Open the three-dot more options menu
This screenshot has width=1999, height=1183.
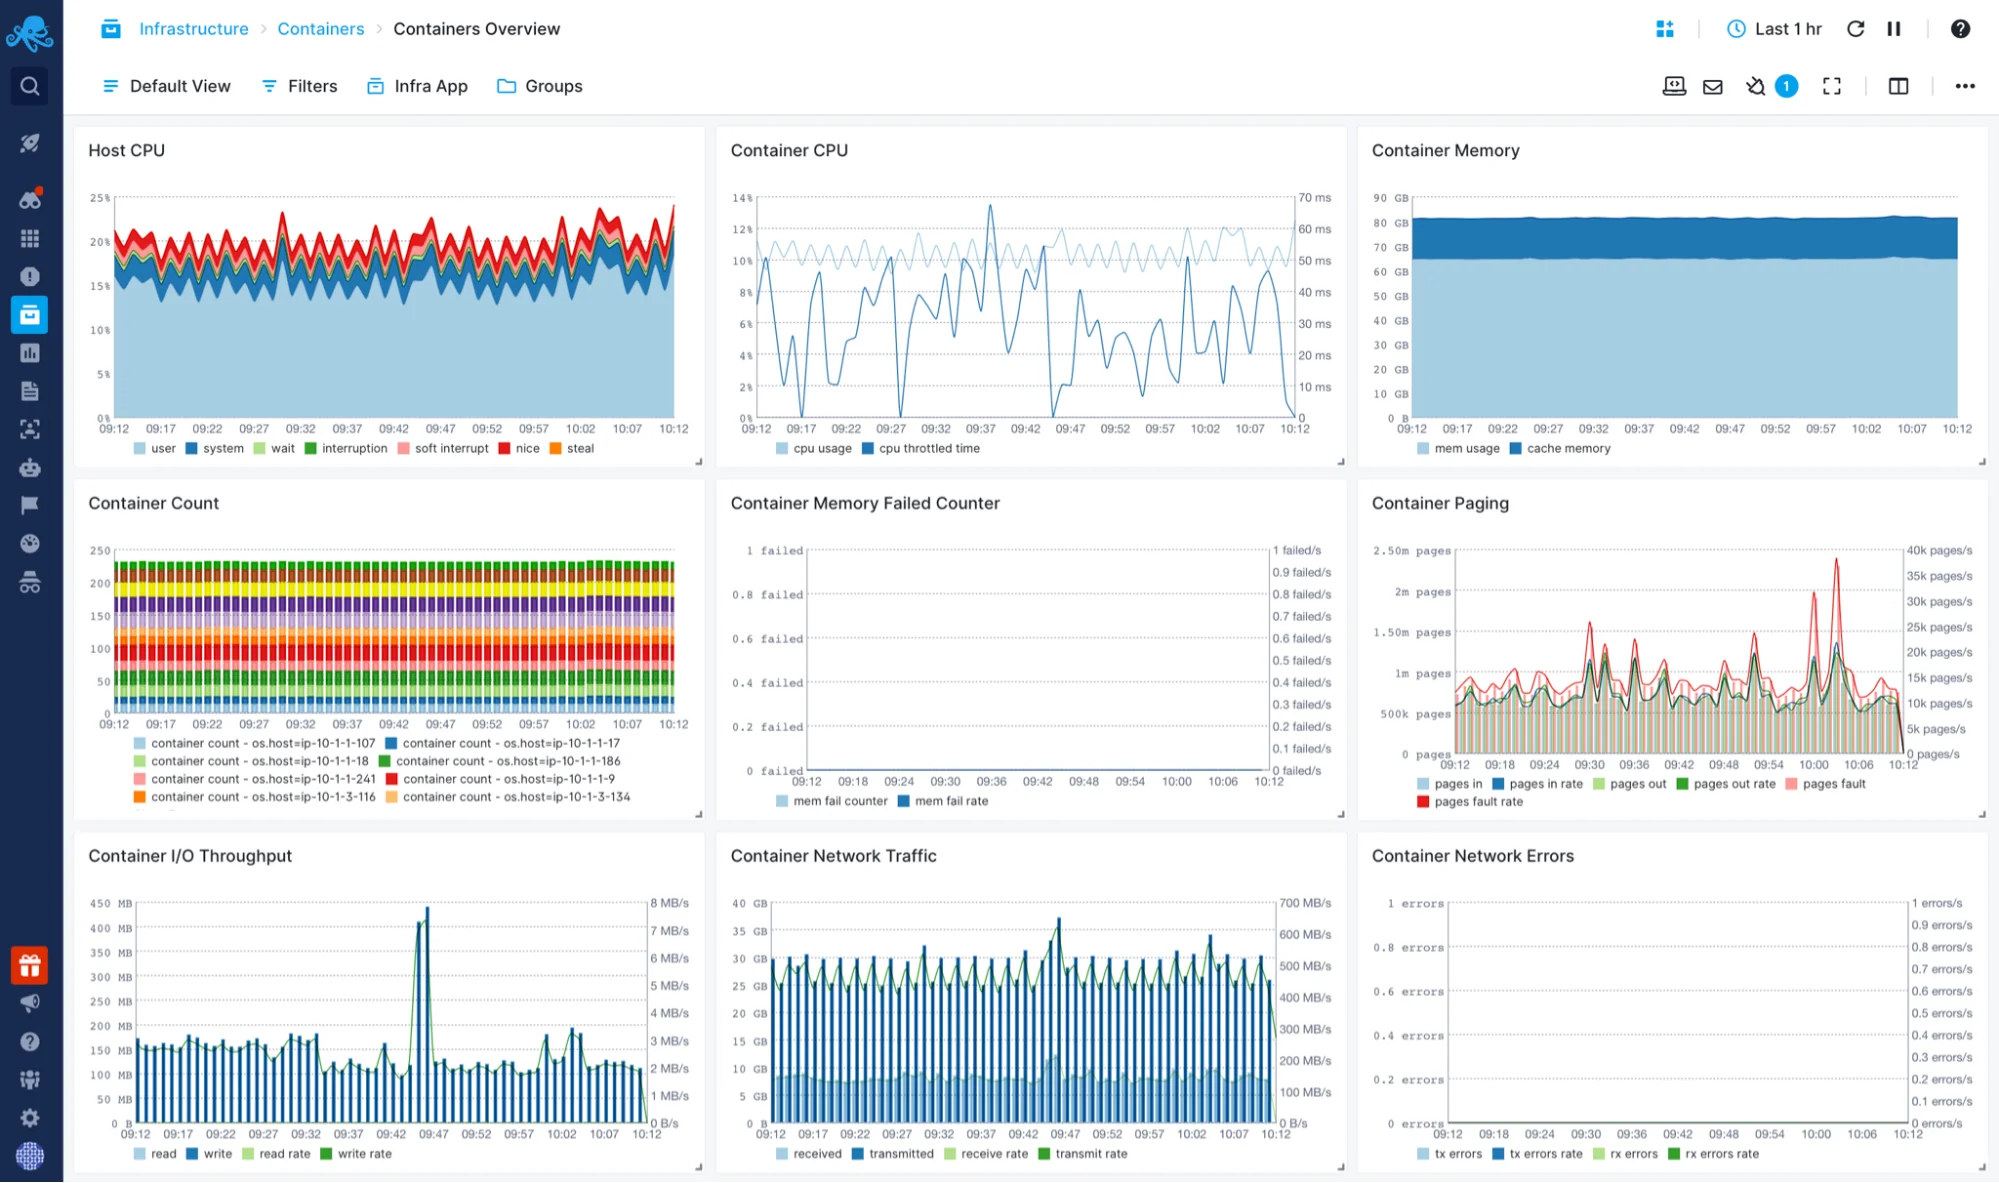pyautogui.click(x=1964, y=86)
